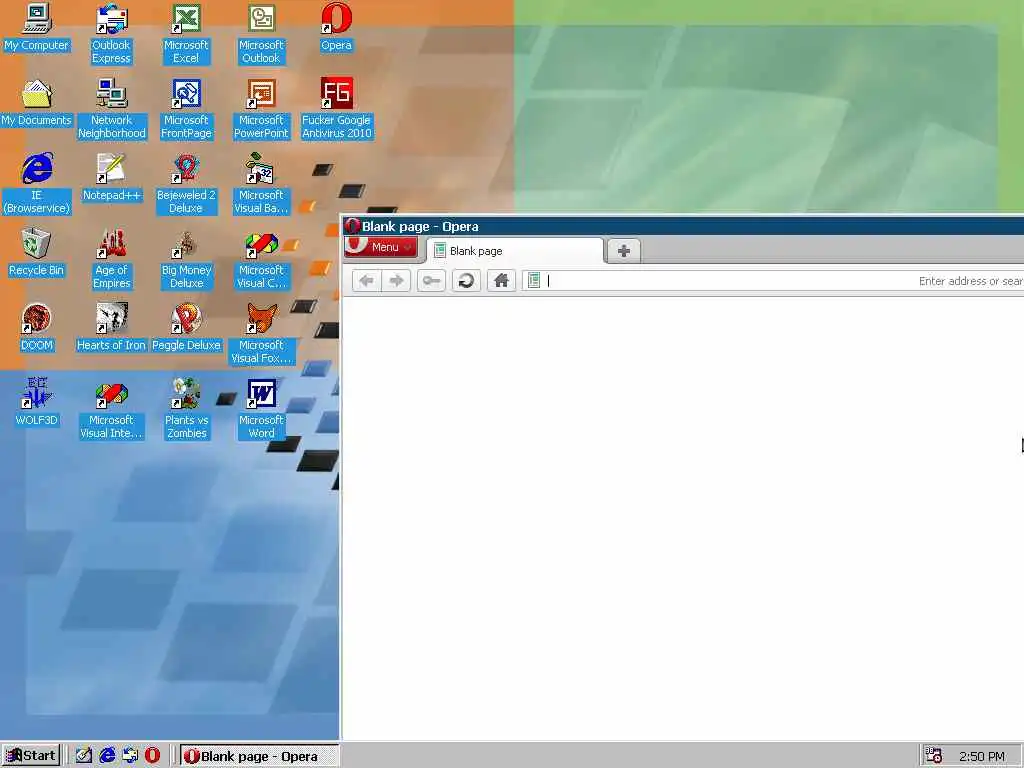This screenshot has height=768, width=1024.
Task: Open the password wand key button
Action: [x=431, y=281]
